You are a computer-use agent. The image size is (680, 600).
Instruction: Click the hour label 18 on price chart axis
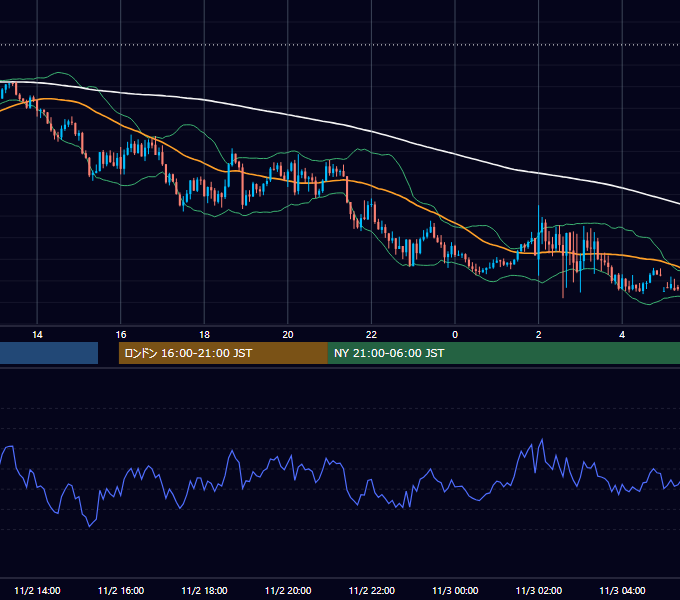pyautogui.click(x=204, y=335)
